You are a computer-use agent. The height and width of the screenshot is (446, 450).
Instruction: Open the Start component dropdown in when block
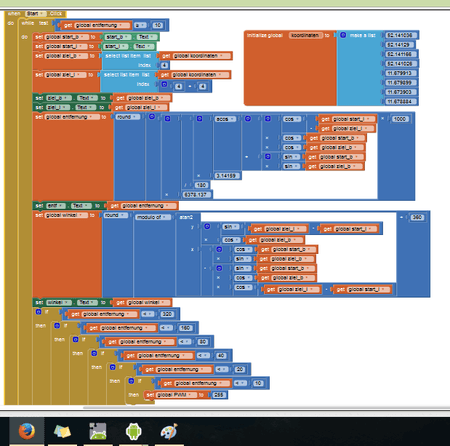pos(35,14)
